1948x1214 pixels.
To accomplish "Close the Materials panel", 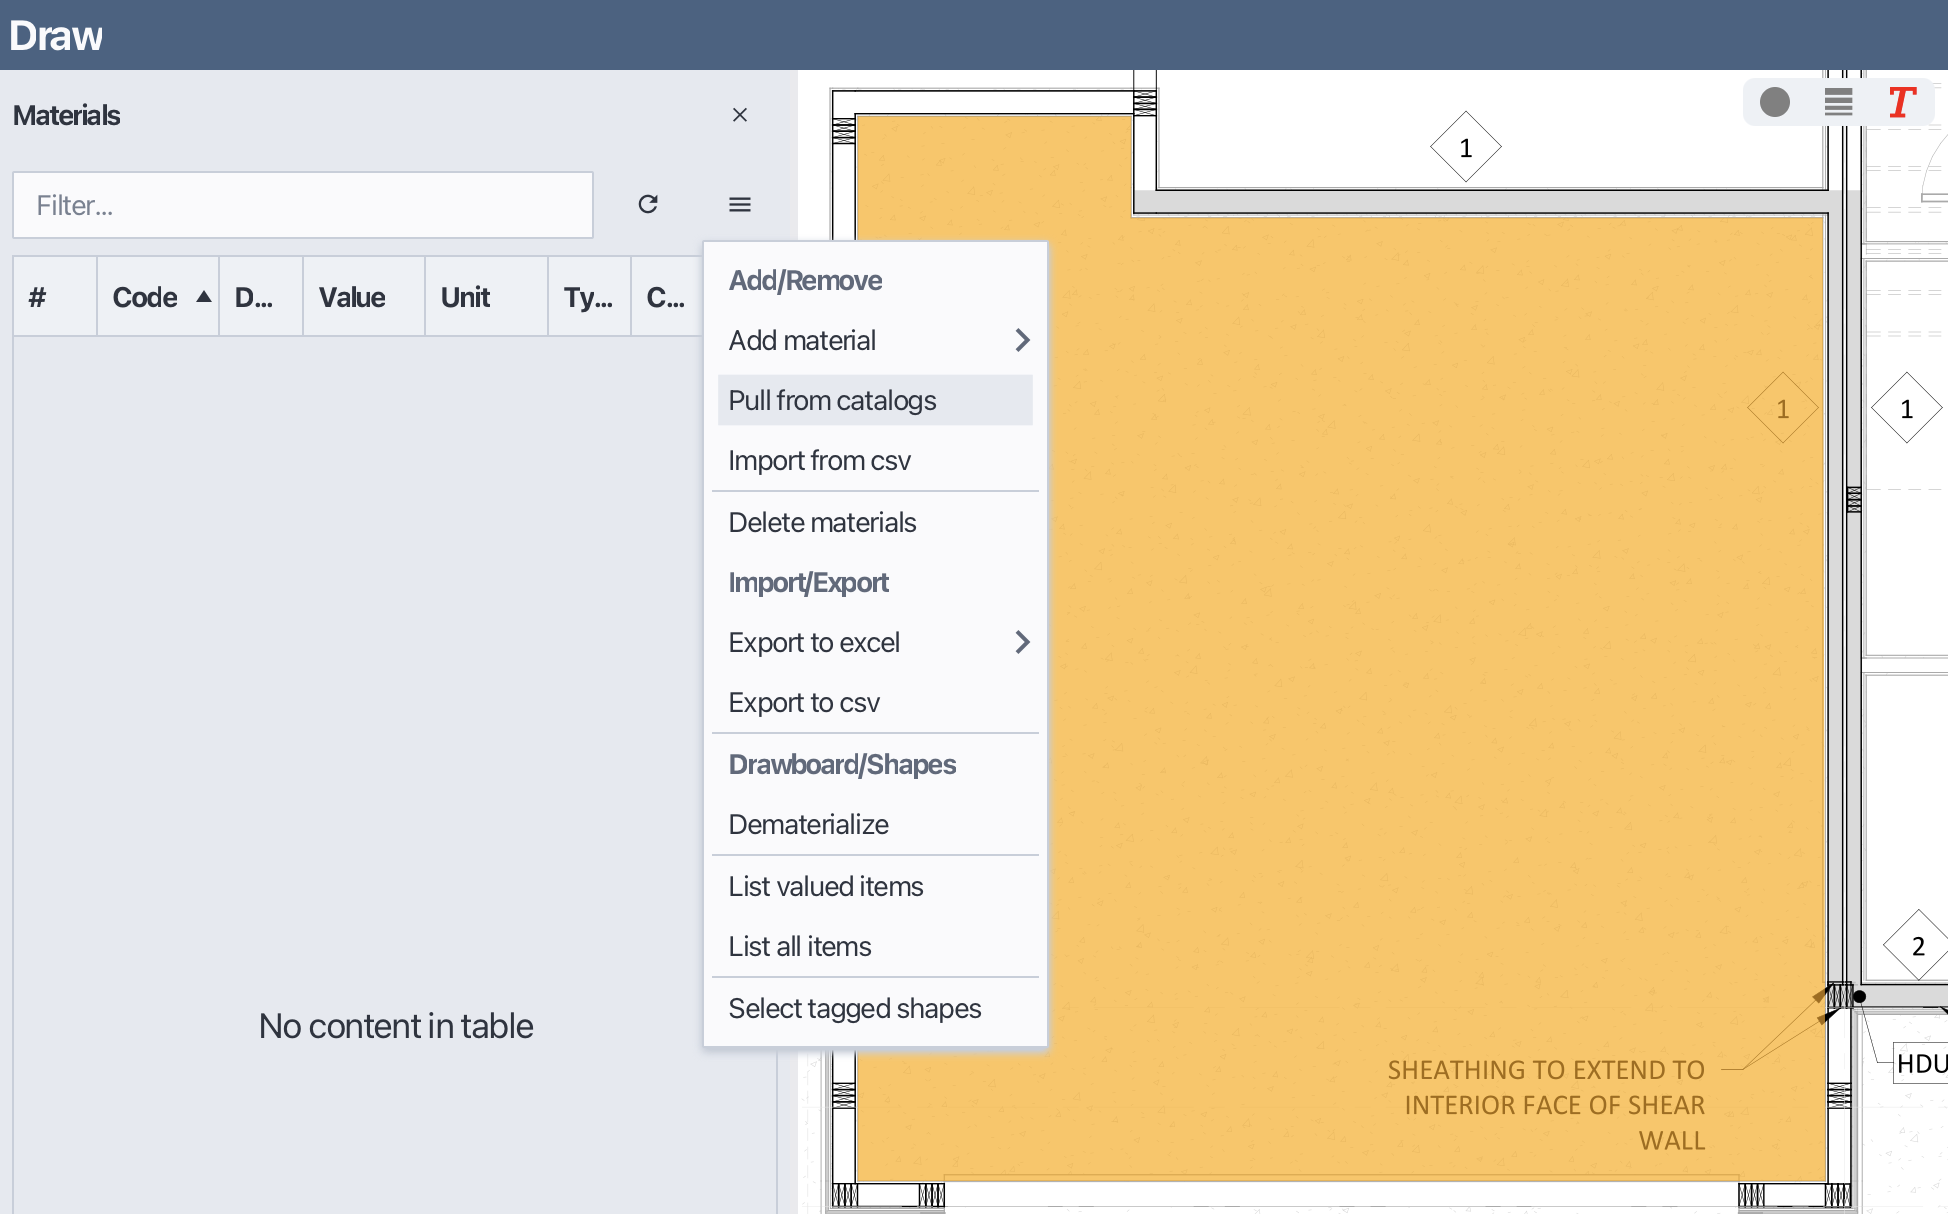I will [740, 115].
